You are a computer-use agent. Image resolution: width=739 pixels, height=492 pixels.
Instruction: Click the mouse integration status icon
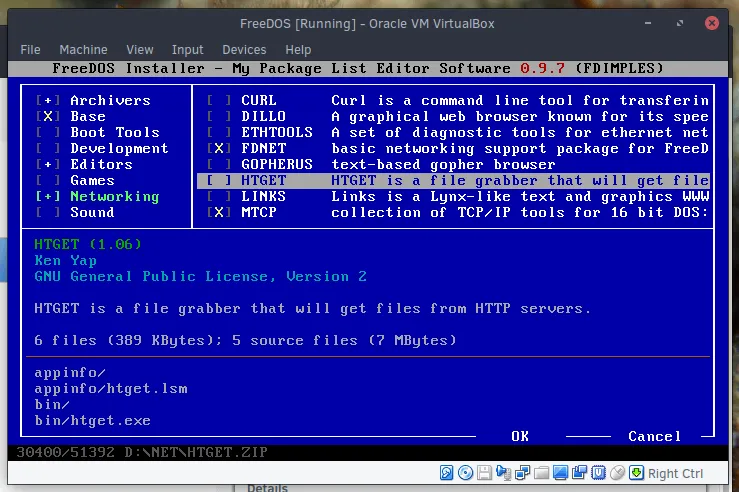point(617,473)
